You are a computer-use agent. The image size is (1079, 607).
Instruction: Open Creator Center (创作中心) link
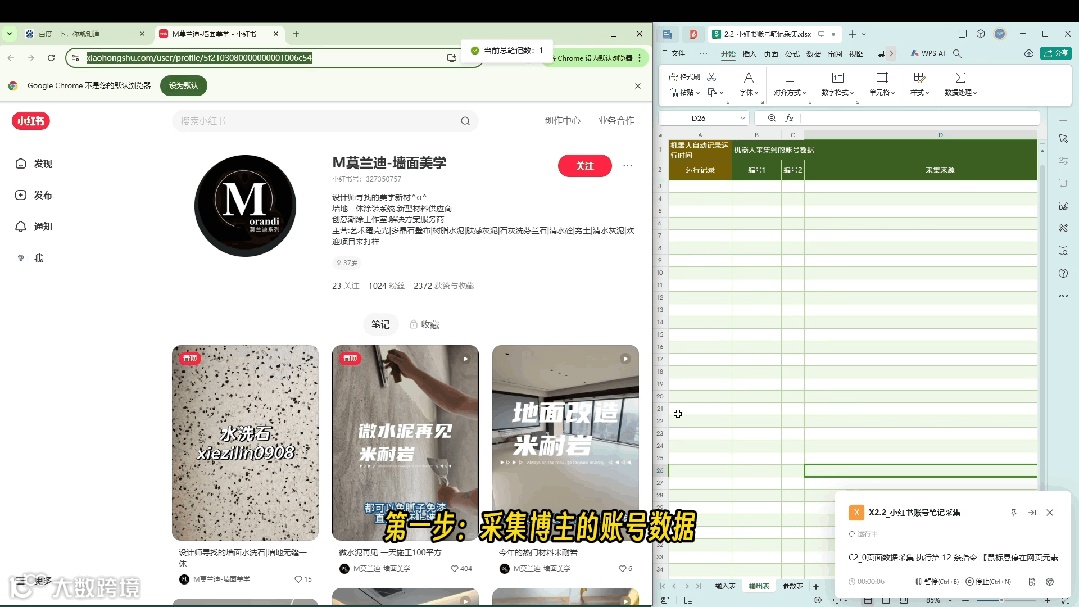[x=563, y=120]
